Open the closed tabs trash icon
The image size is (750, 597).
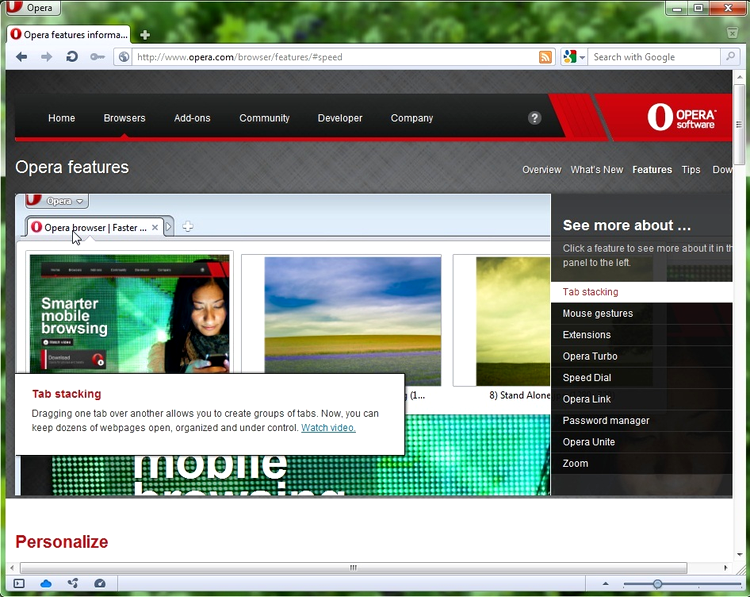pyautogui.click(x=732, y=33)
